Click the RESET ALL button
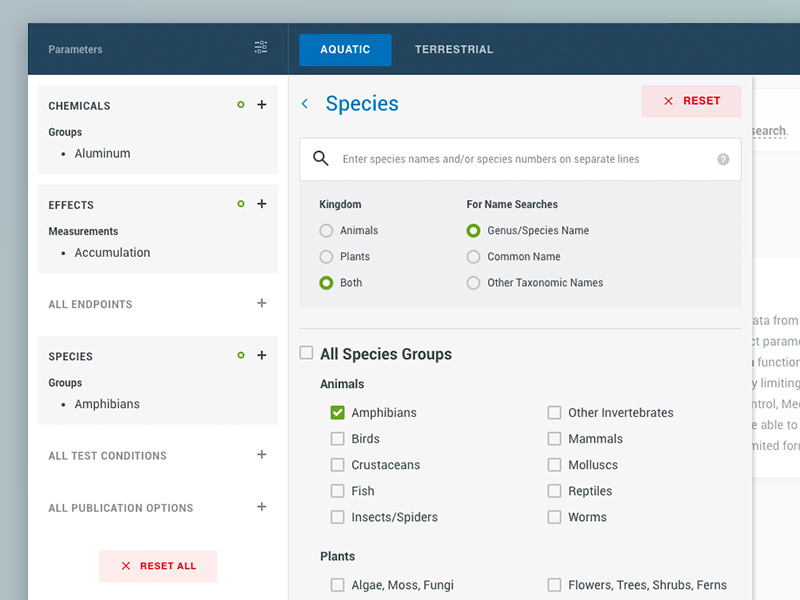The width and height of the screenshot is (800, 600). (x=158, y=566)
